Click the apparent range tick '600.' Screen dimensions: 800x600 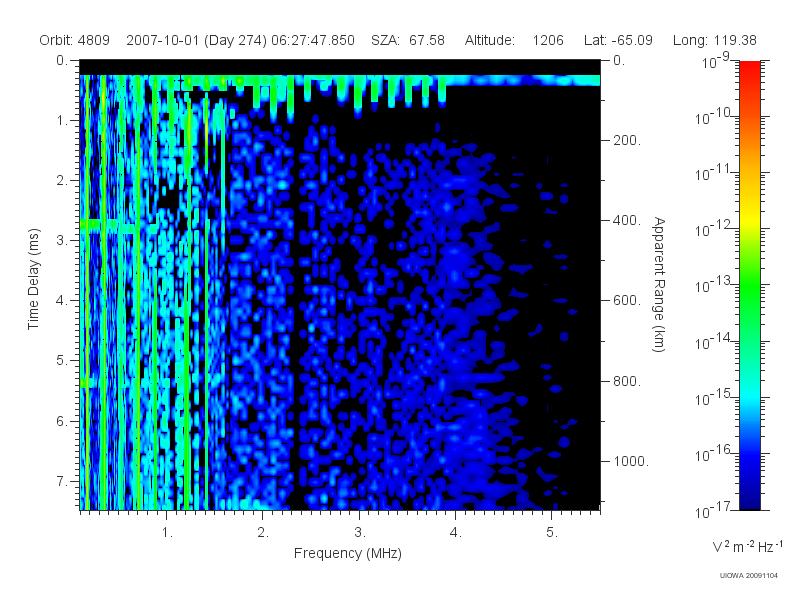pos(627,301)
